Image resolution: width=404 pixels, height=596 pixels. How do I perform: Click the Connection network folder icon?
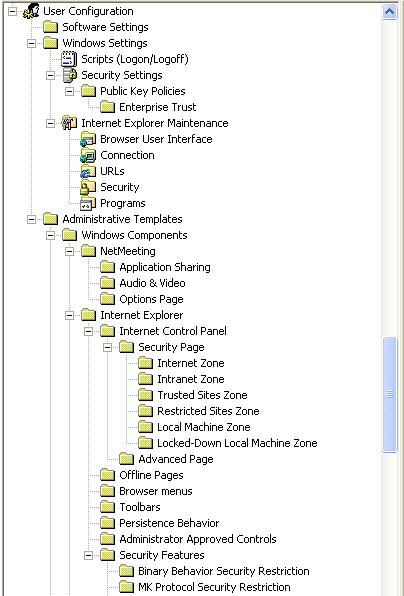(88, 155)
